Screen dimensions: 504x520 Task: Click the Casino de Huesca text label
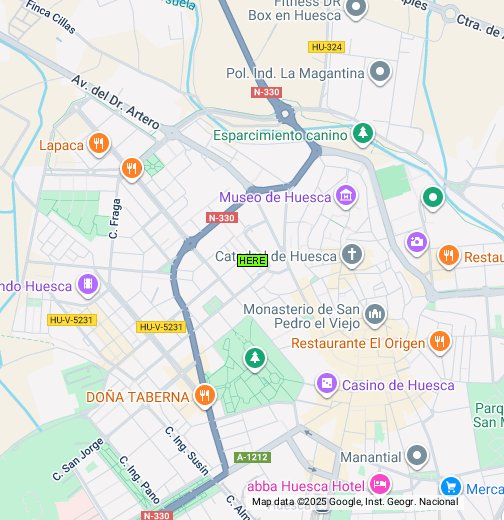[x=398, y=385]
